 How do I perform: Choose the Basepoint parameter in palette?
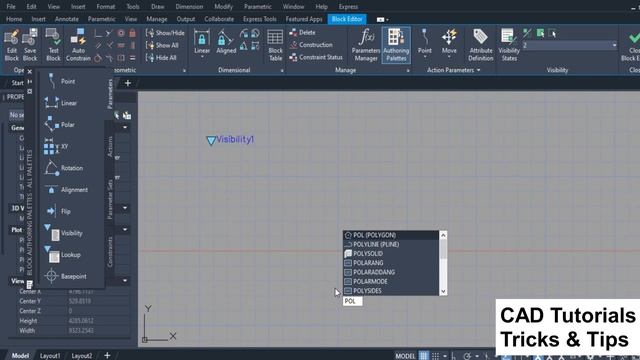(65, 276)
